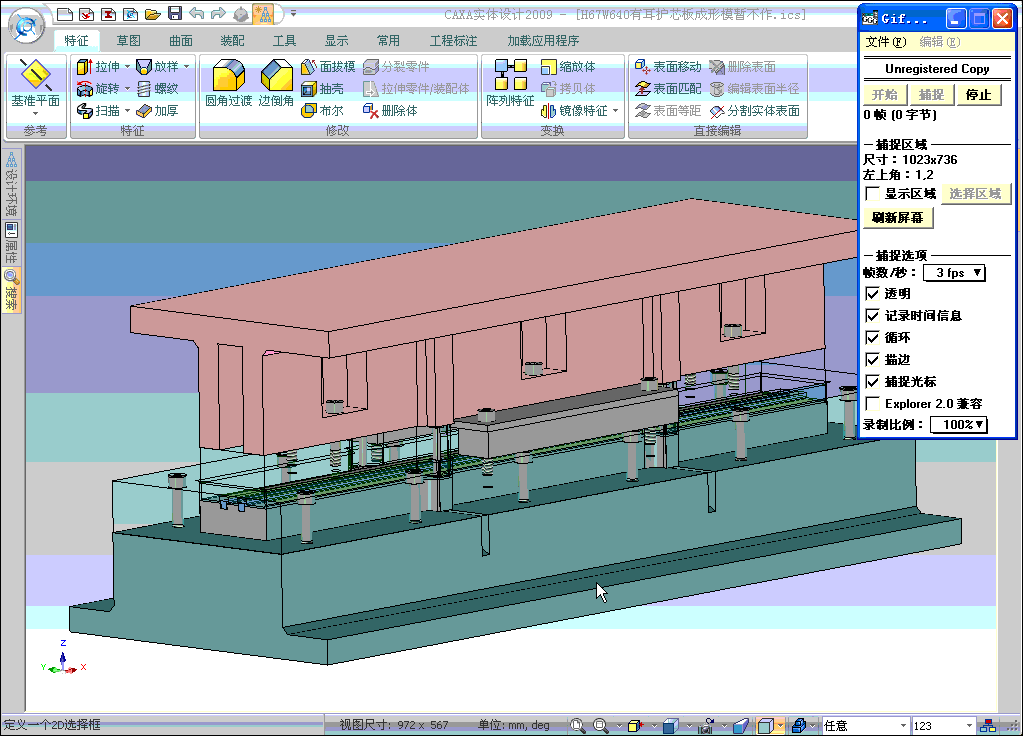Switch to the 工具 tools tab
The height and width of the screenshot is (736, 1023).
[284, 40]
